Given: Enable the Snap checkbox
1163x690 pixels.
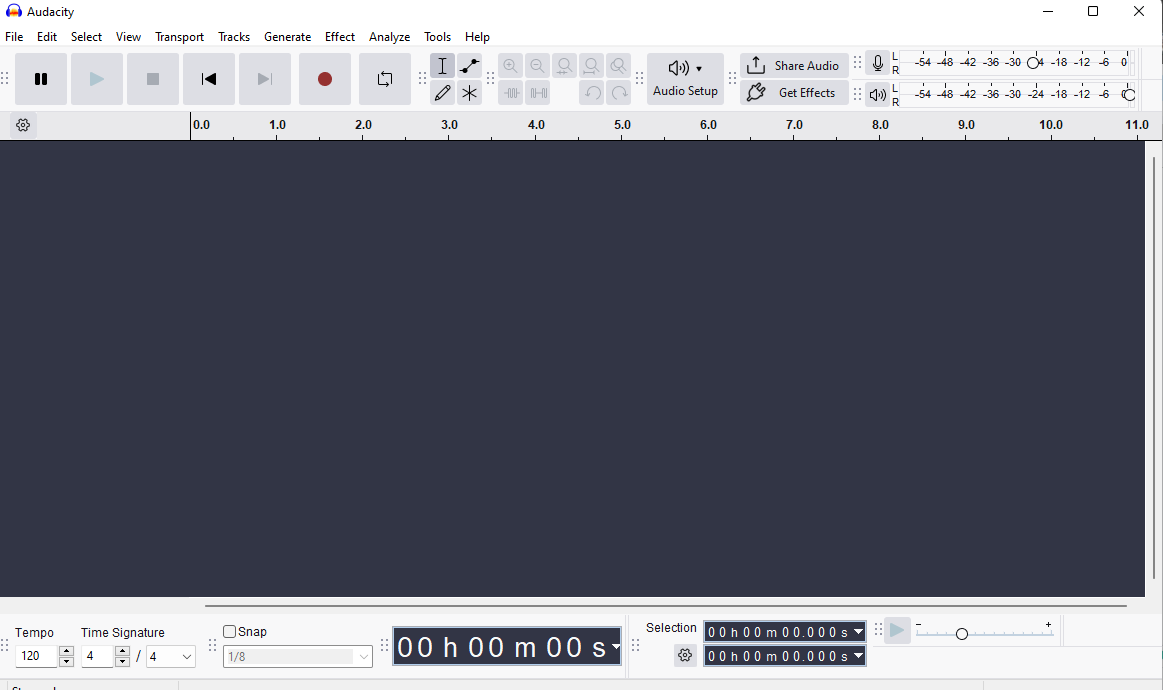Looking at the screenshot, I should point(229,631).
